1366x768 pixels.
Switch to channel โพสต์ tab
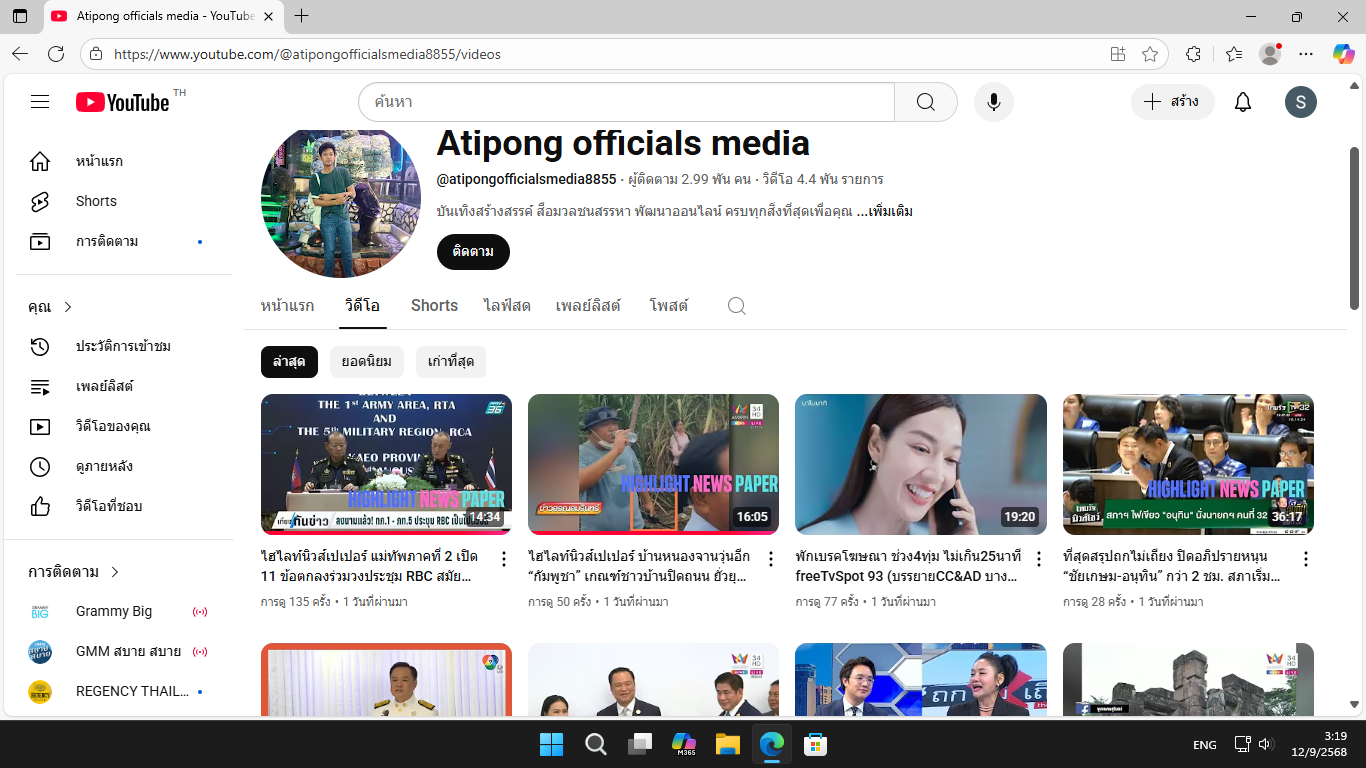[669, 306]
